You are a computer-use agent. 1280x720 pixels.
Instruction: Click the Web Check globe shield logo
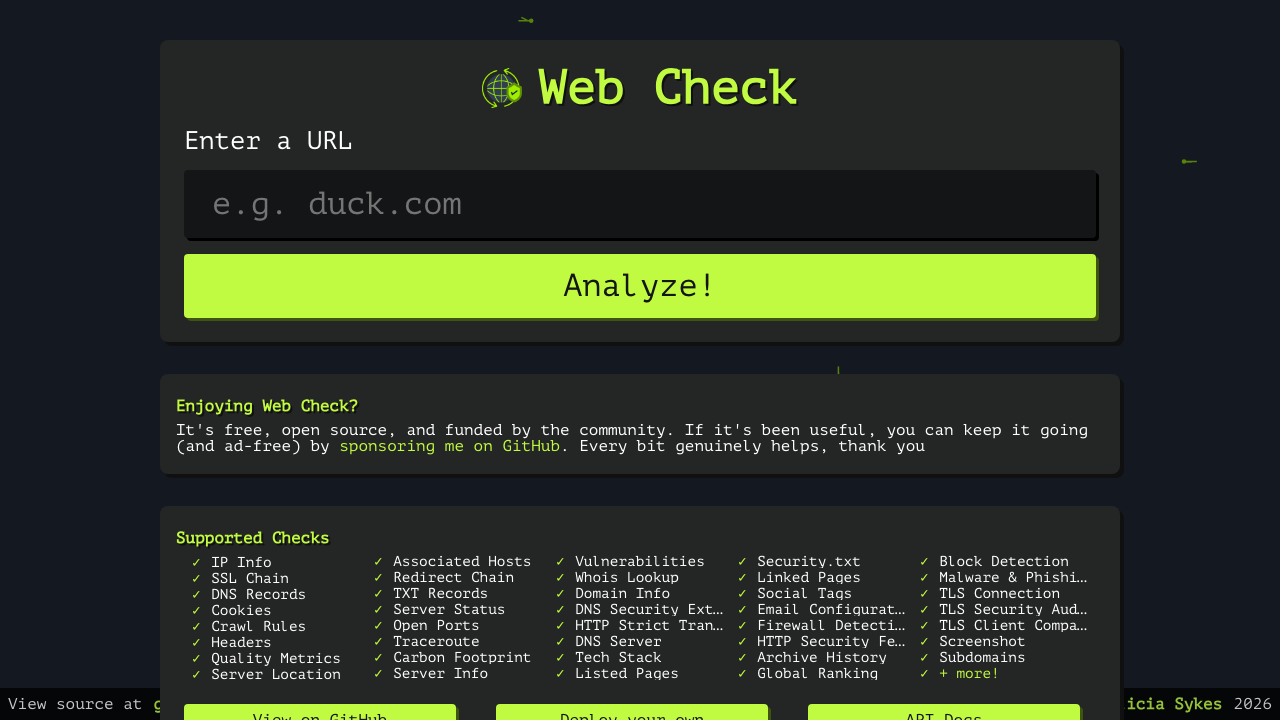tap(502, 88)
